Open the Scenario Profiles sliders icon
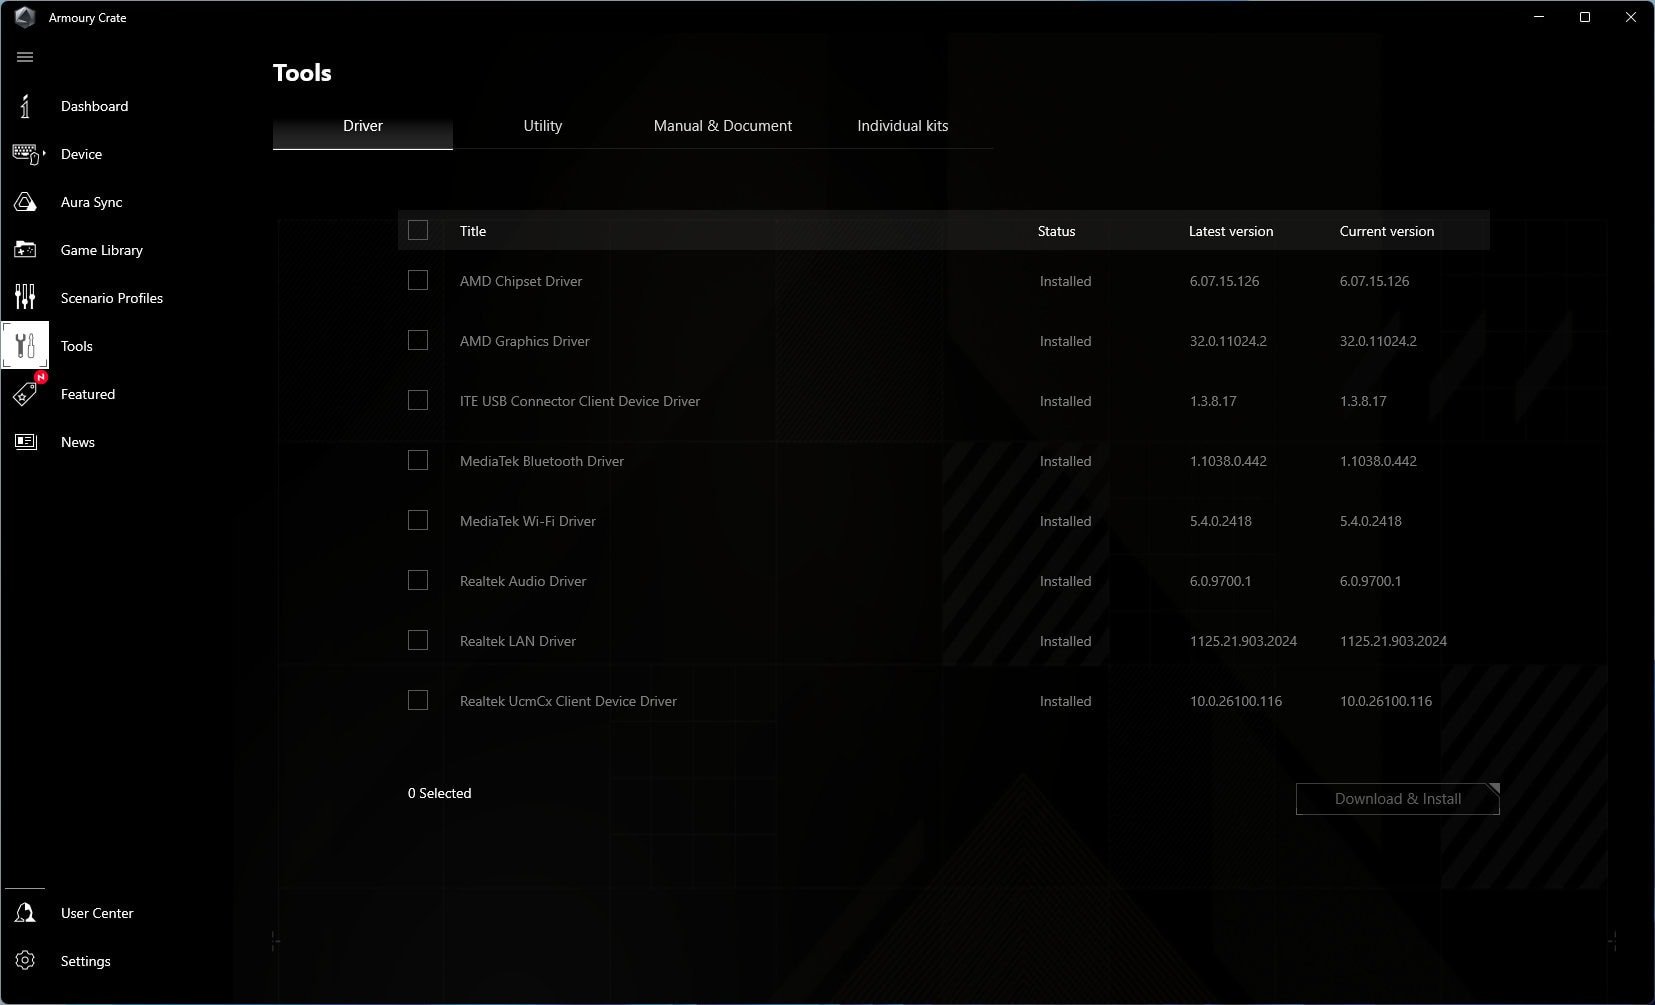The width and height of the screenshot is (1655, 1005). coord(25,298)
